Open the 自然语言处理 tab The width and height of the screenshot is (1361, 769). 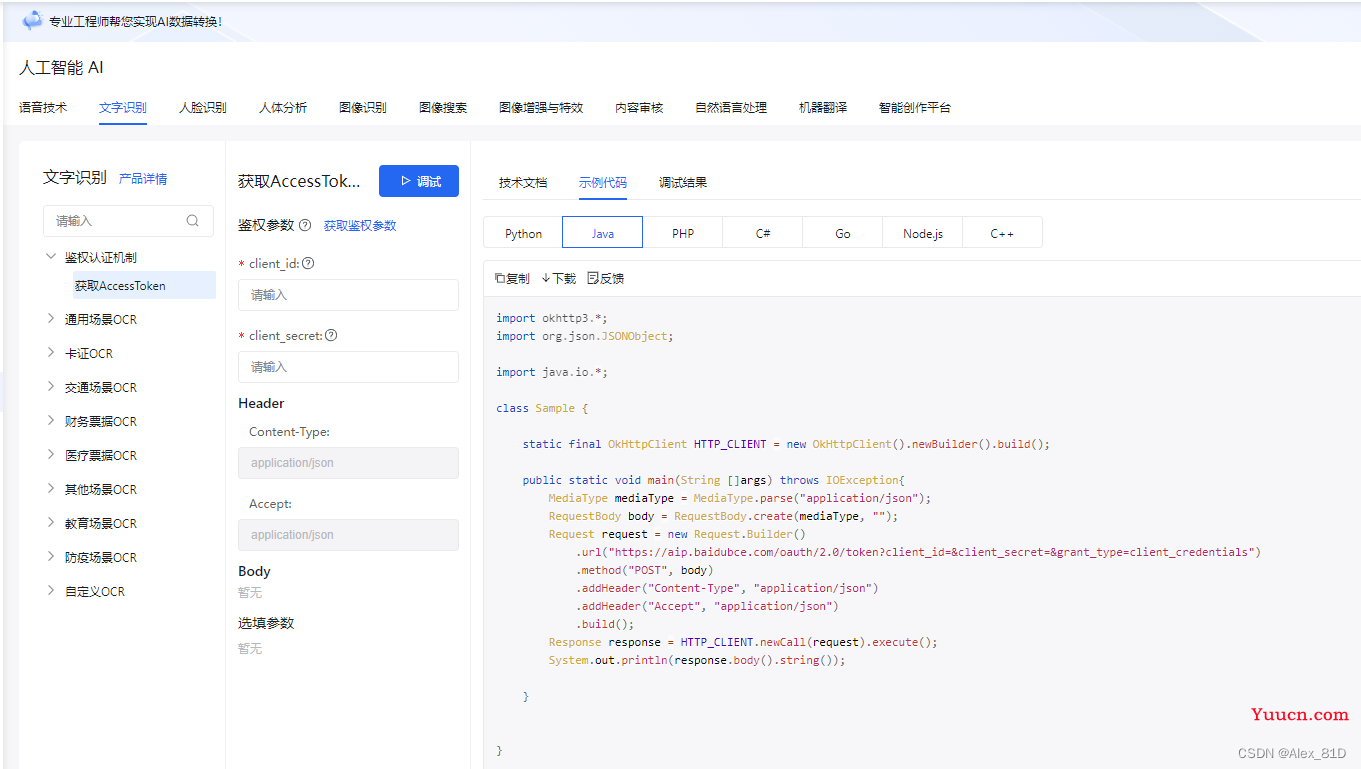coord(731,107)
